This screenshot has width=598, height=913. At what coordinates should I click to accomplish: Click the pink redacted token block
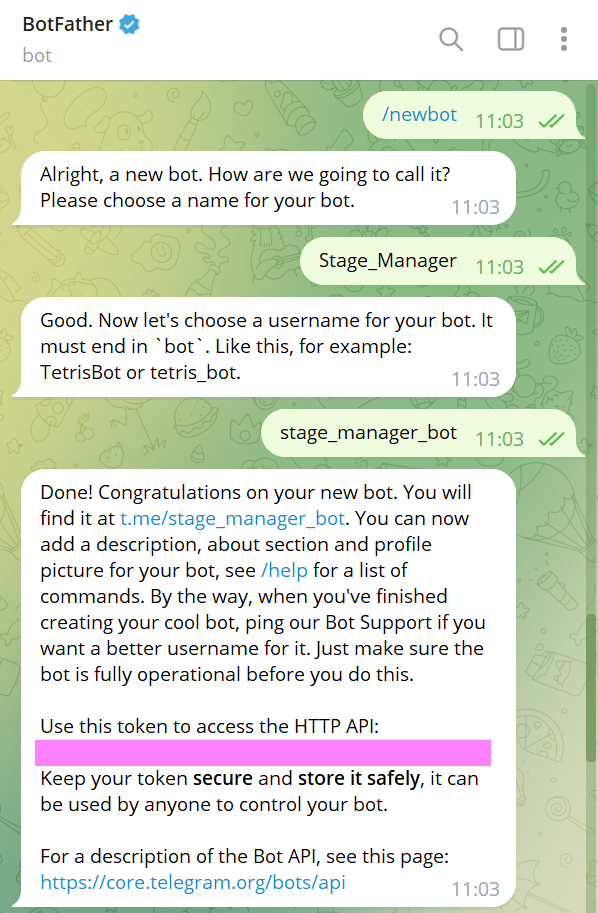tap(263, 753)
